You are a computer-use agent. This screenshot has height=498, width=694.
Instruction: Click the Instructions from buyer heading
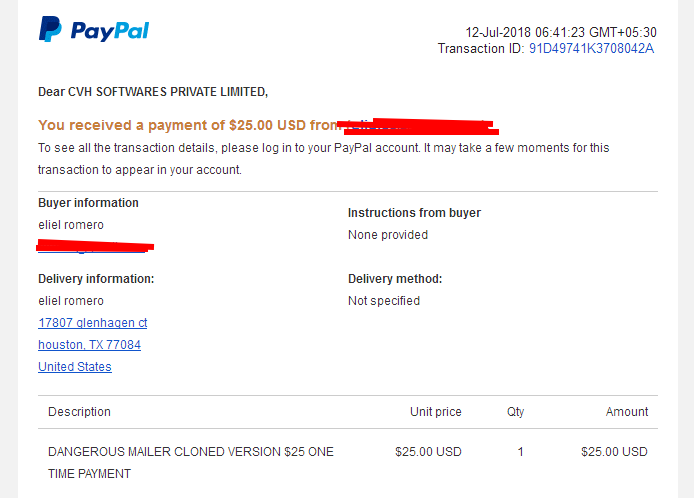(414, 213)
